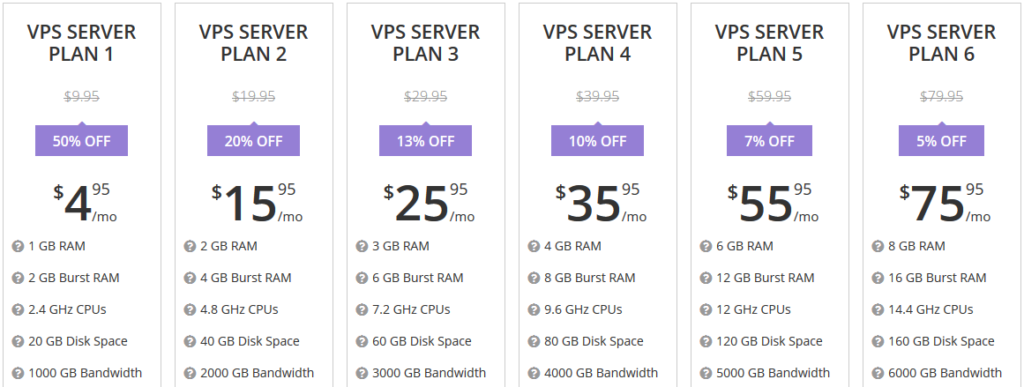Screen dimensions: 1024x387
Task: Click help icon beside 7.2 GHz CPUs
Action: pos(362,309)
